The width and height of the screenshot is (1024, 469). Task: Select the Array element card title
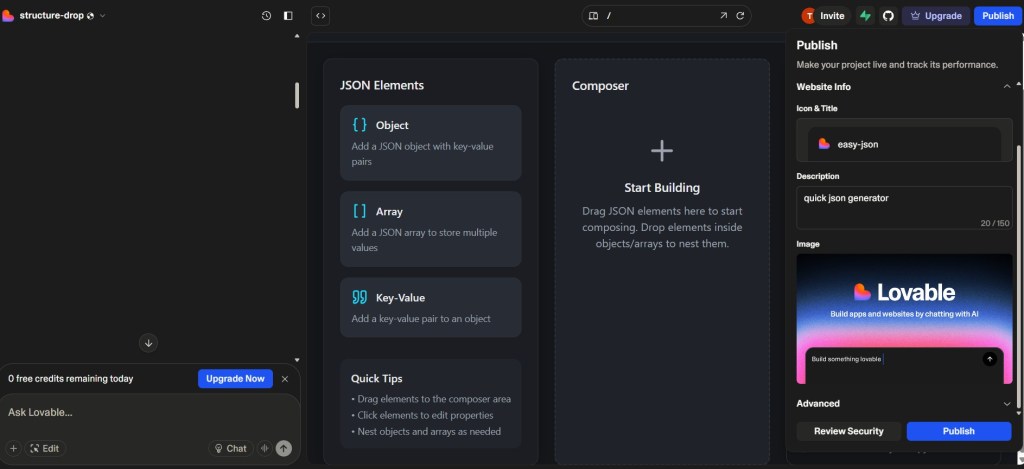(389, 212)
